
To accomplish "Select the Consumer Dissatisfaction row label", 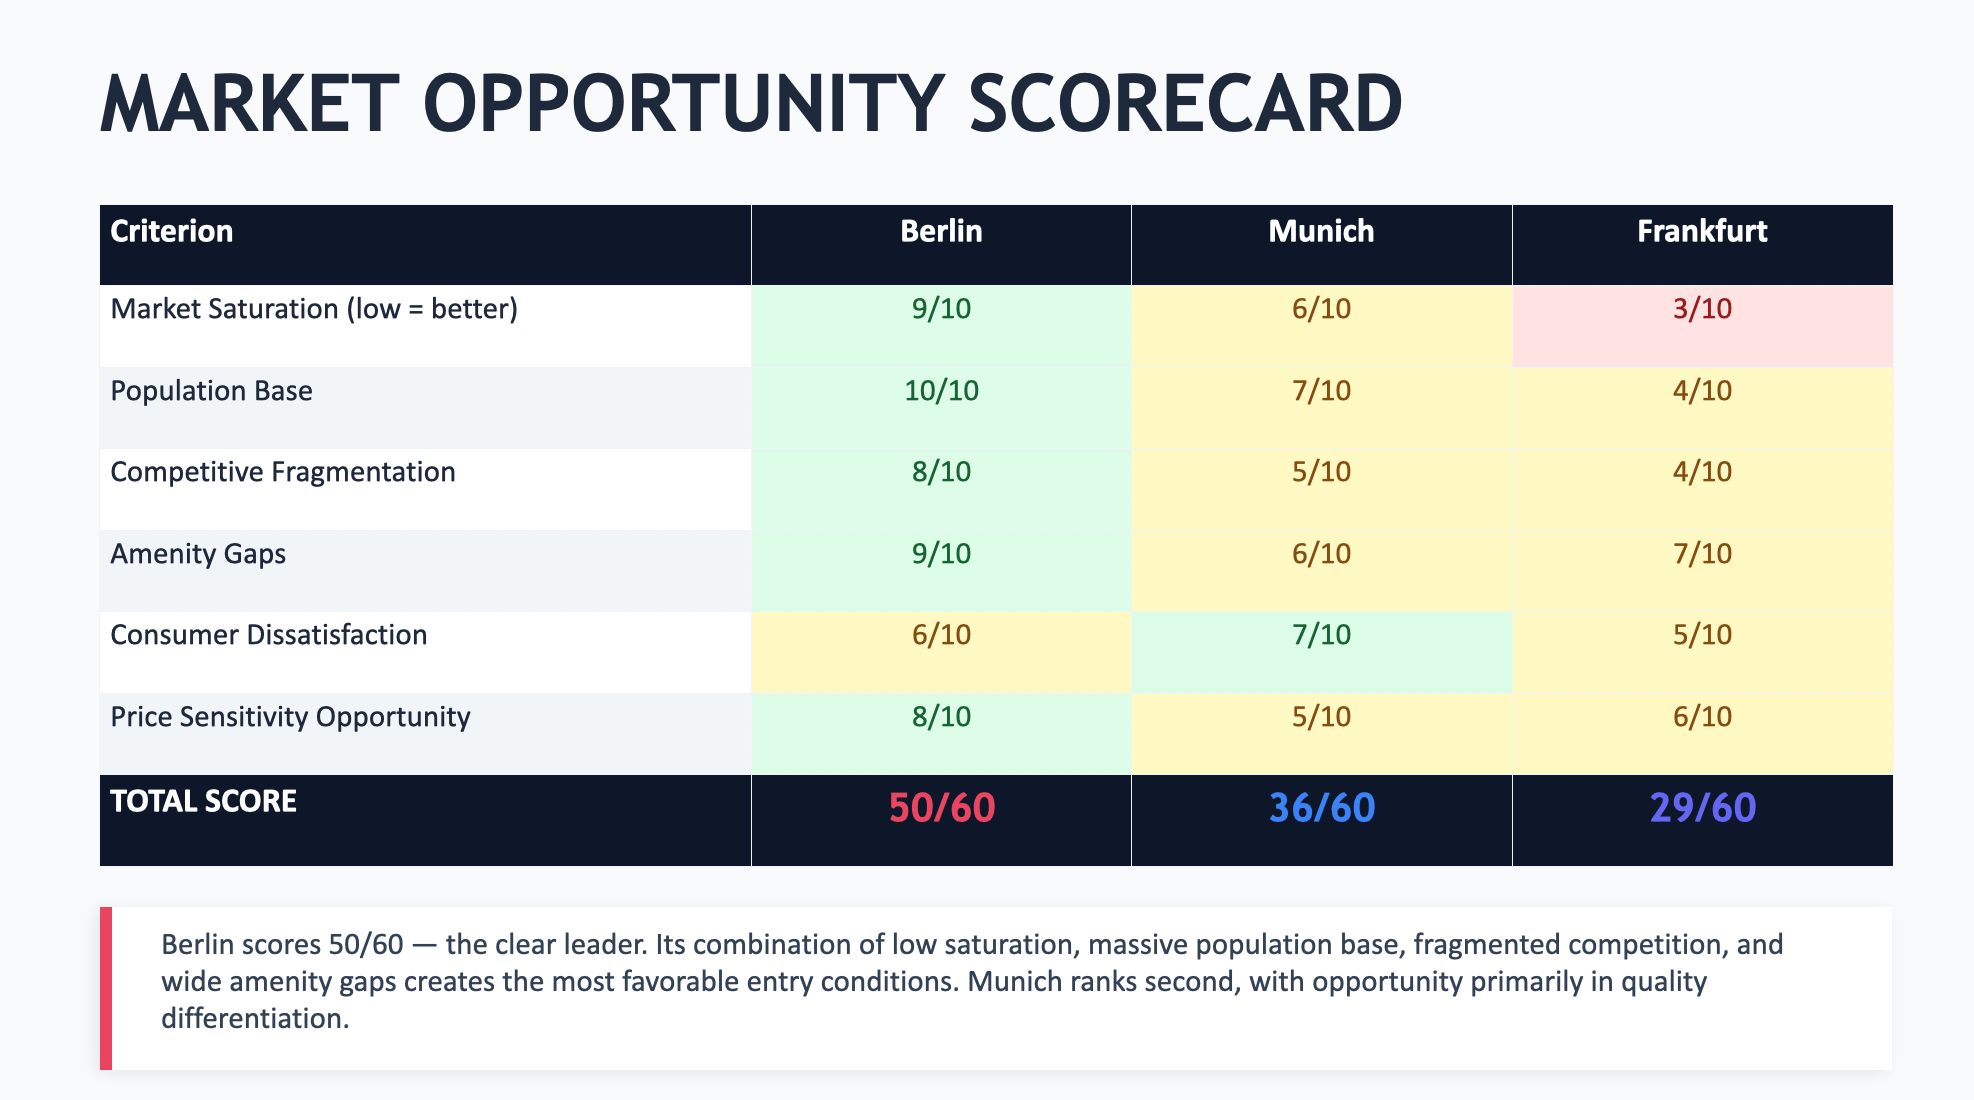I will 268,635.
